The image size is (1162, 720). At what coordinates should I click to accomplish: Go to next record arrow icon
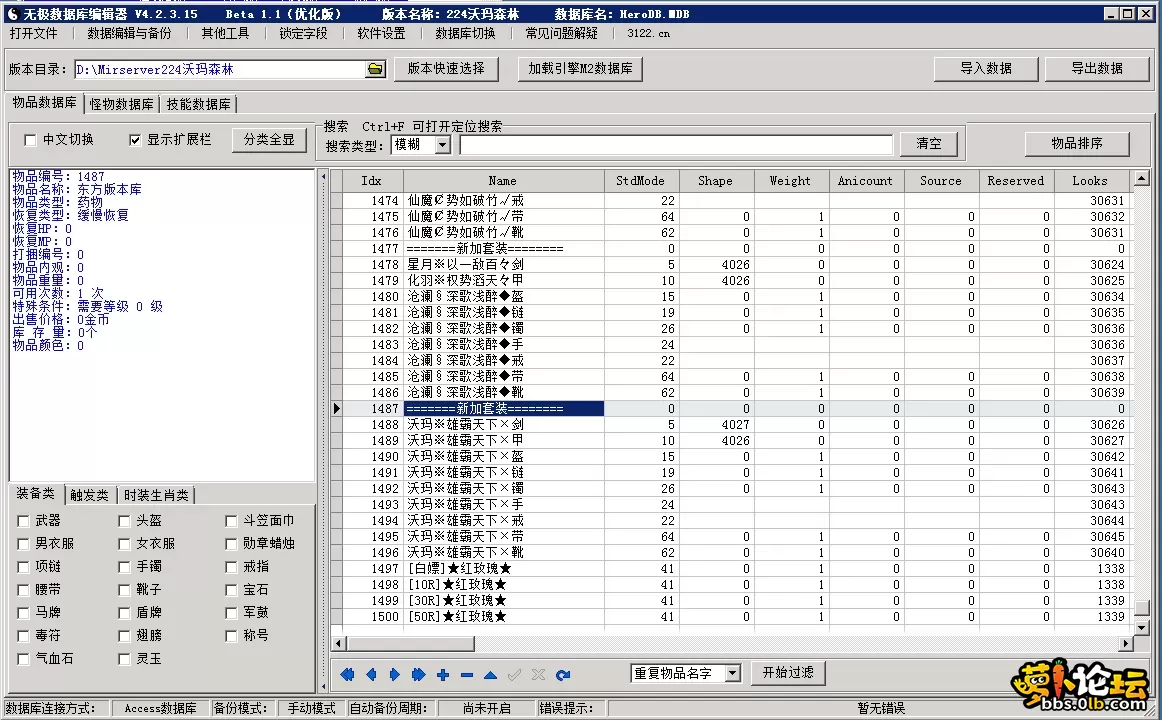pos(395,675)
